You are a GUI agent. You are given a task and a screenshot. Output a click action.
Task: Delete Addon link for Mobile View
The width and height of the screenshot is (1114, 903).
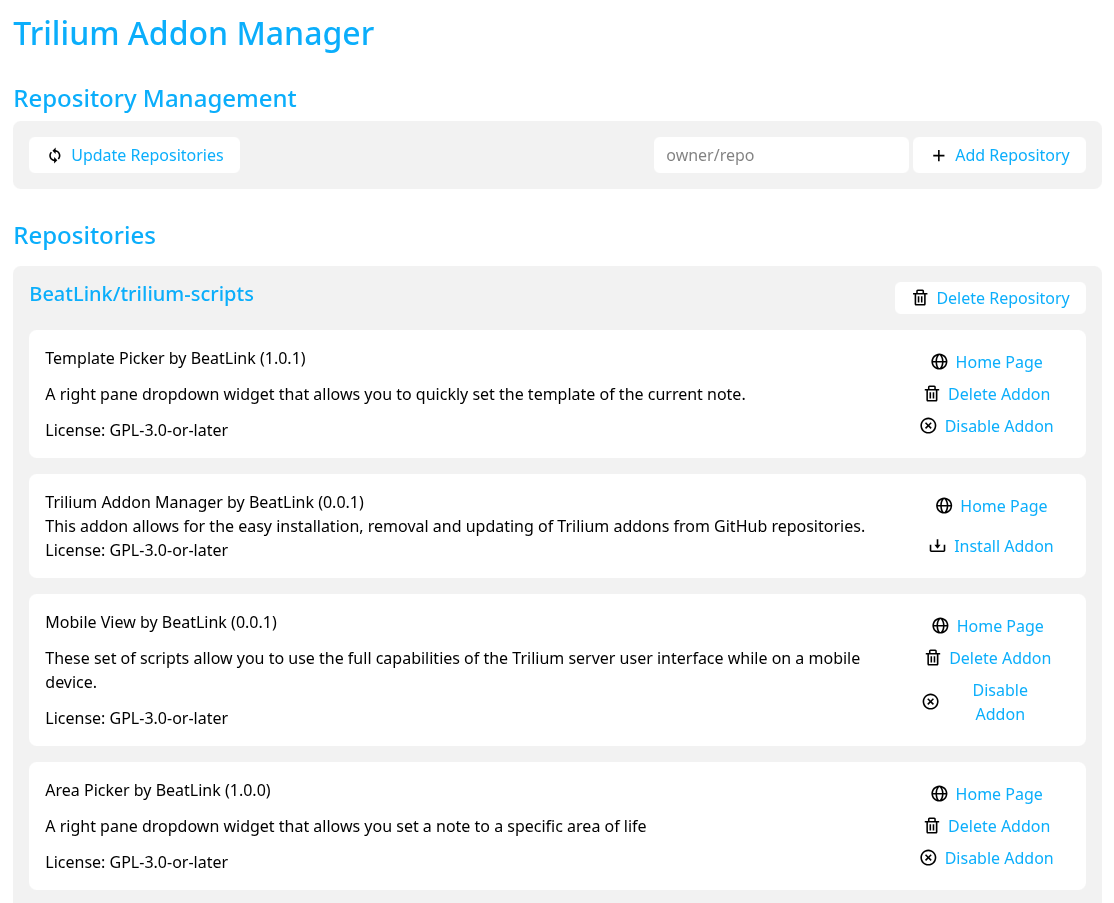tap(1000, 659)
